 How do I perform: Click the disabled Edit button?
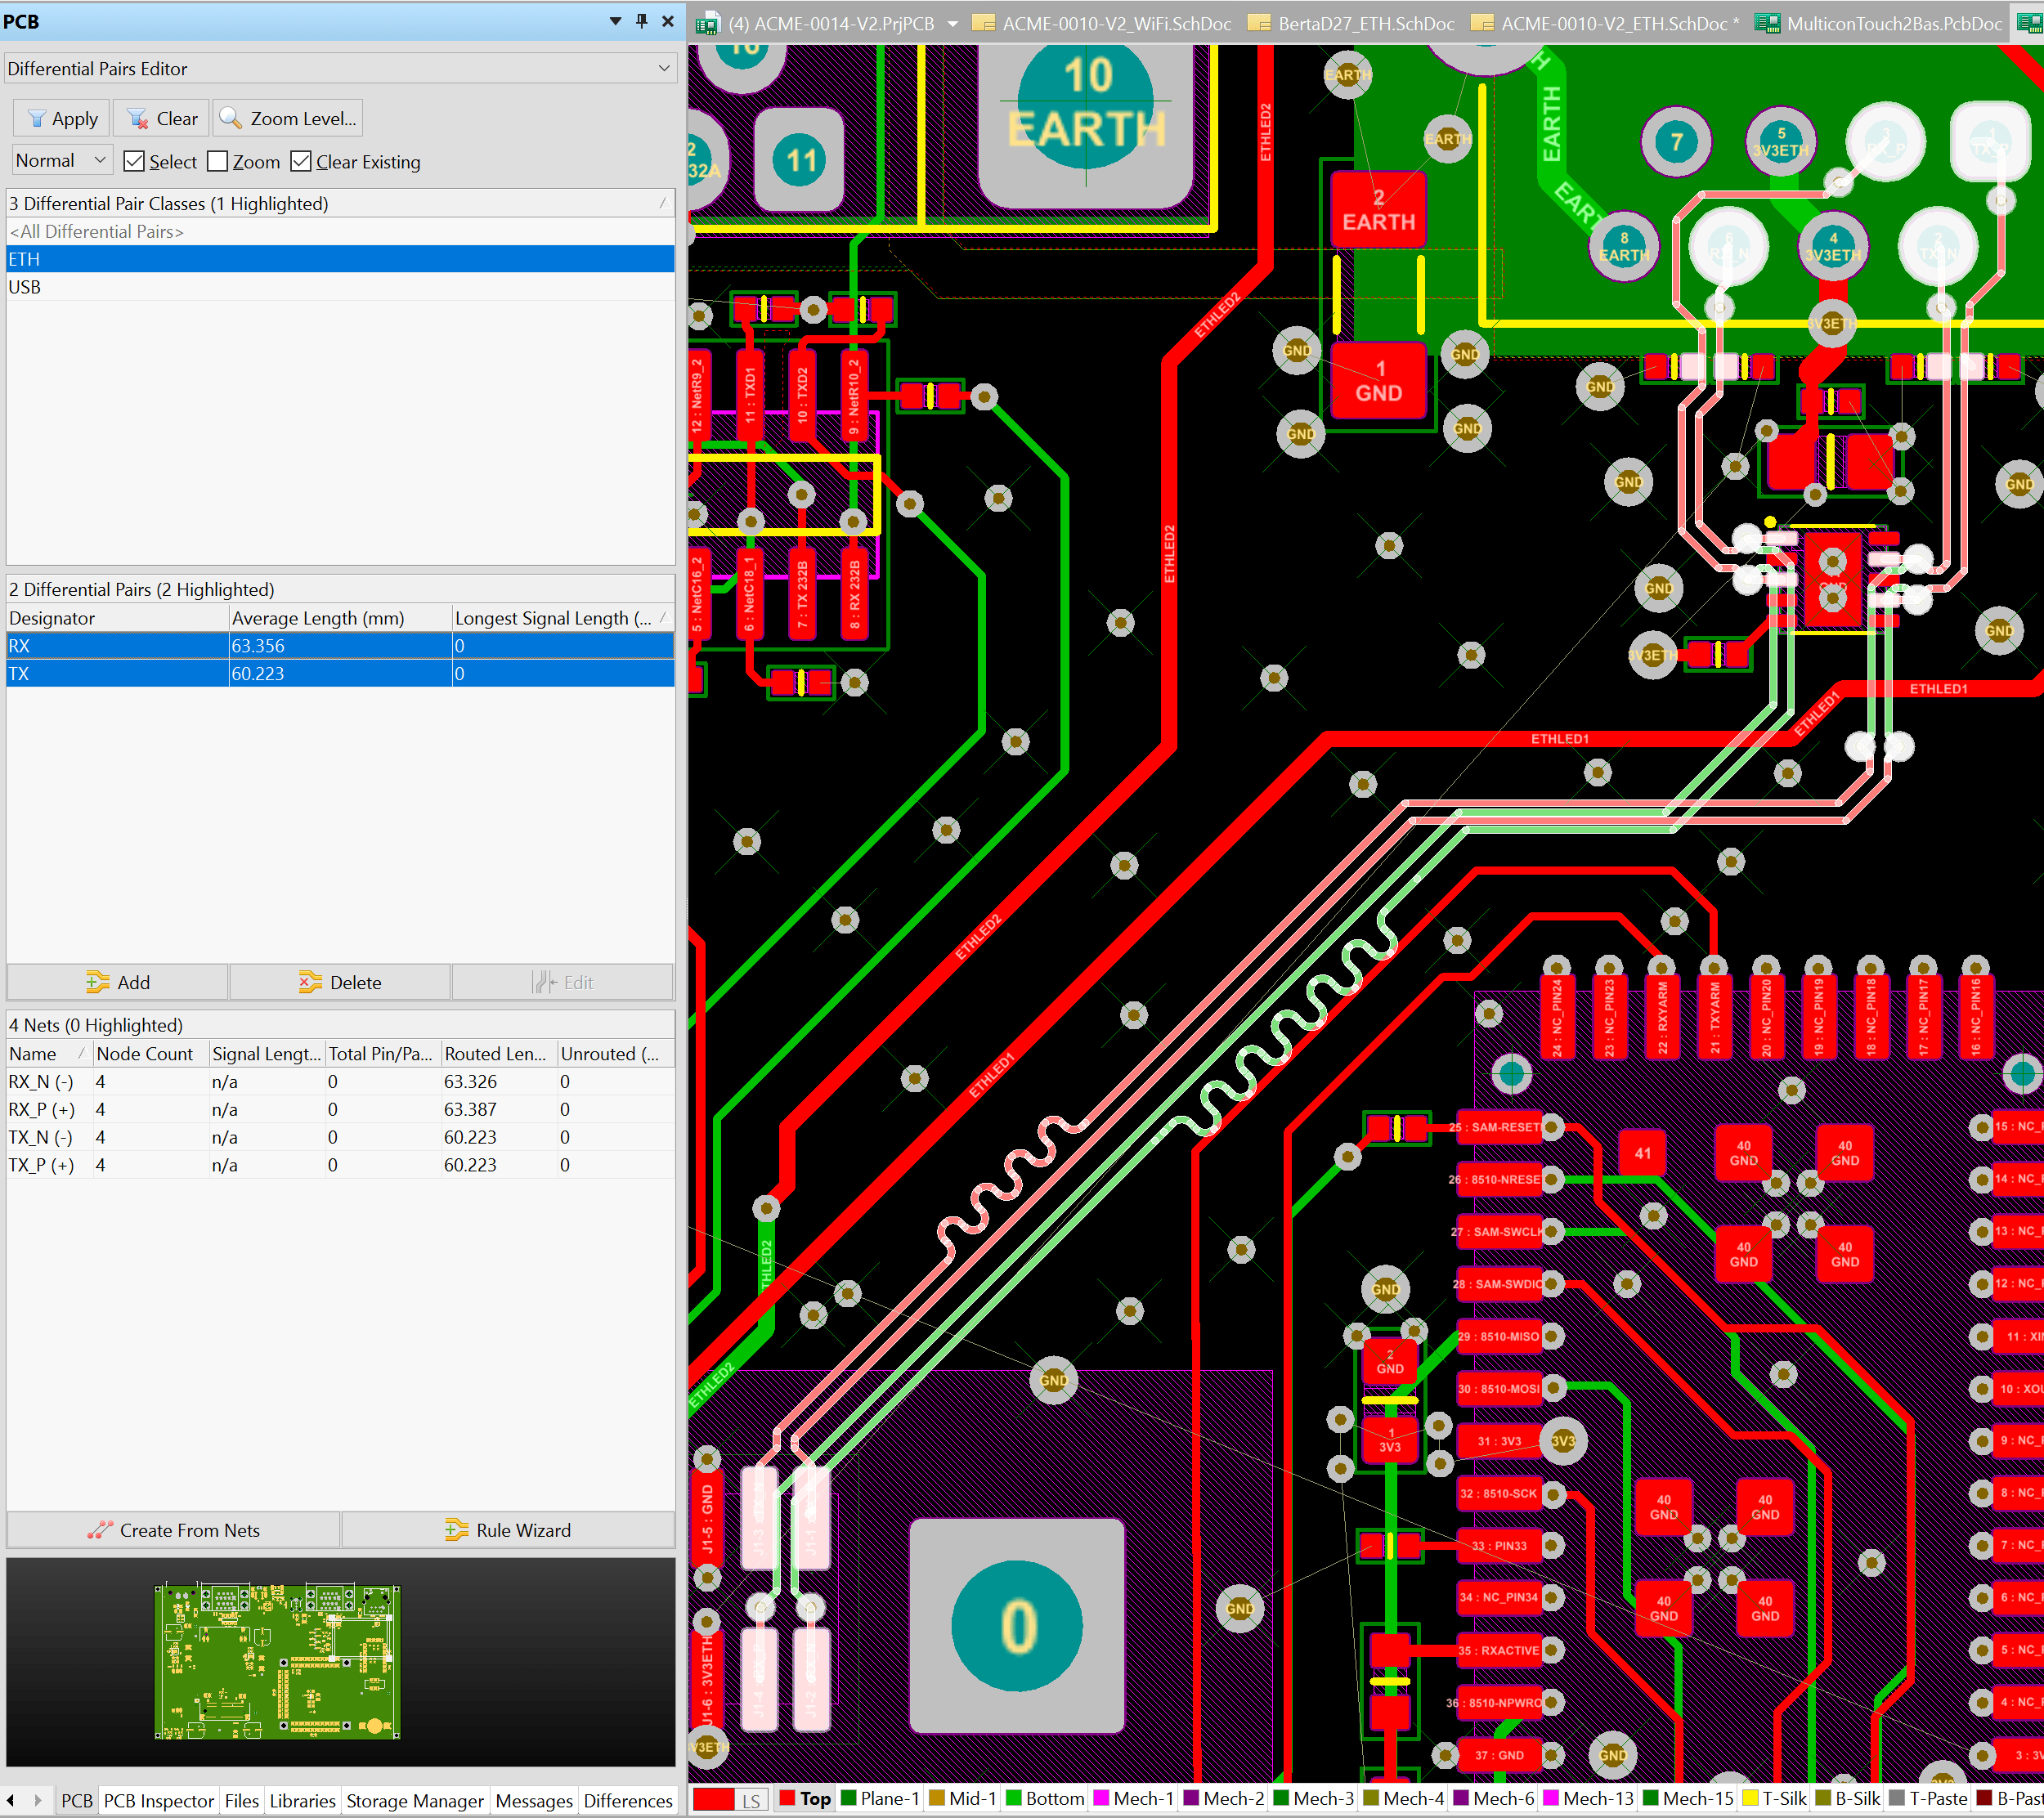[563, 981]
